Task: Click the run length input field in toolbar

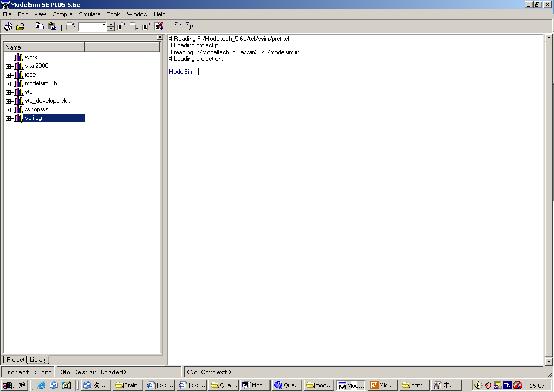Action: tap(93, 27)
